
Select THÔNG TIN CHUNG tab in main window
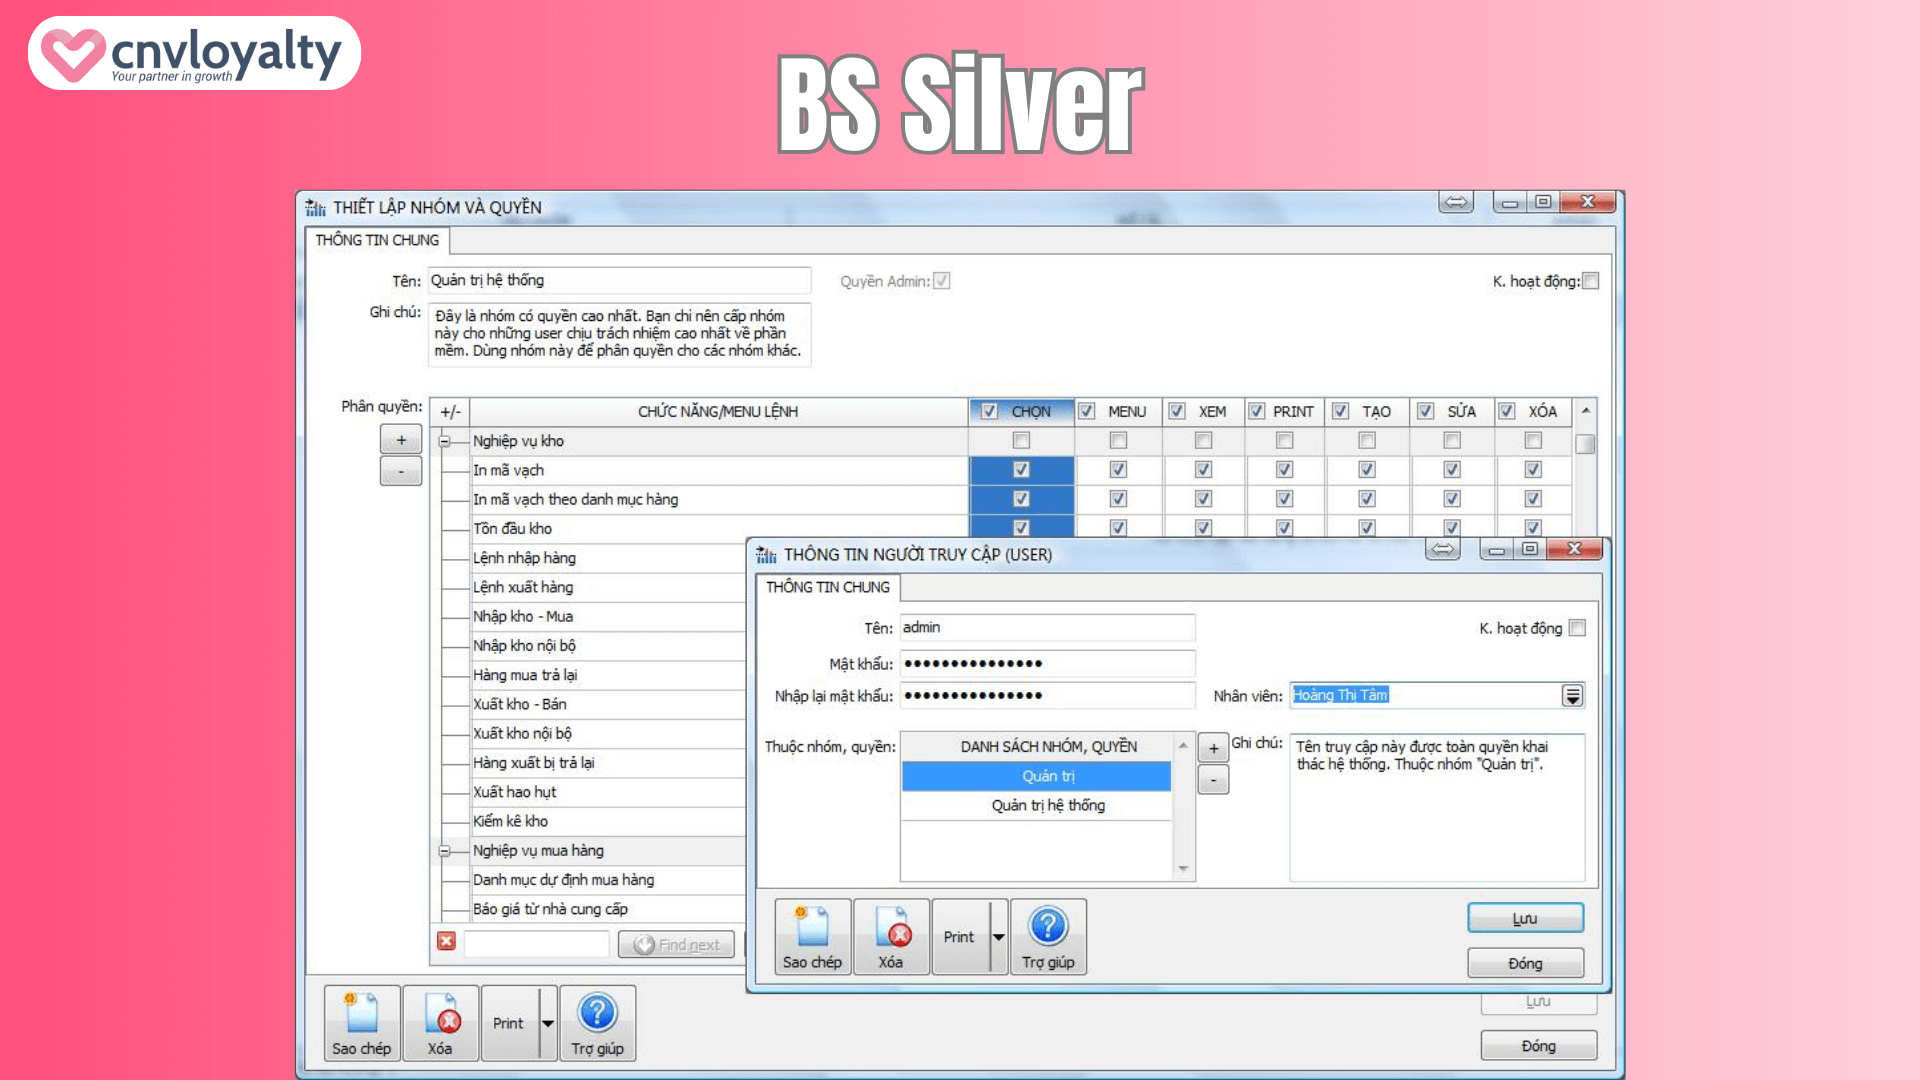378,240
